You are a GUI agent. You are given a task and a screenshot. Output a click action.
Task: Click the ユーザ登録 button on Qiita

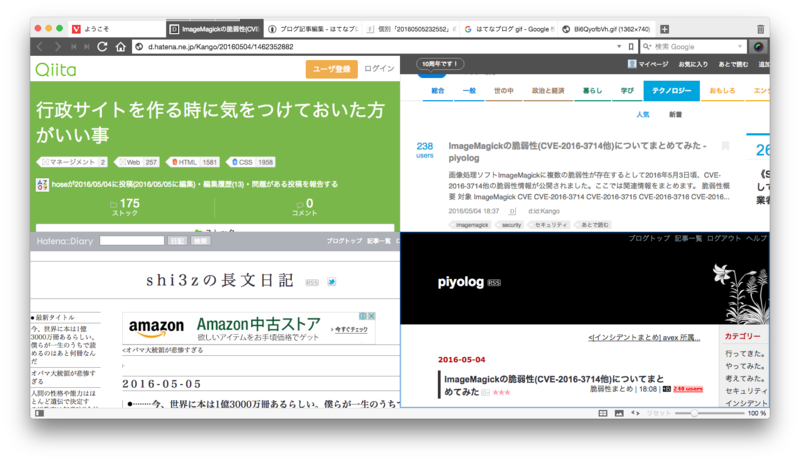pos(332,69)
